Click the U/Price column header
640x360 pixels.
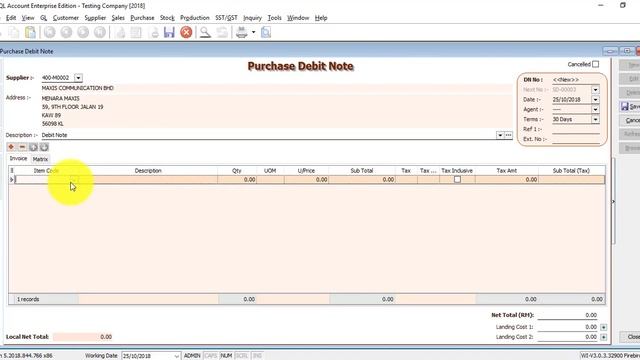(x=306, y=171)
